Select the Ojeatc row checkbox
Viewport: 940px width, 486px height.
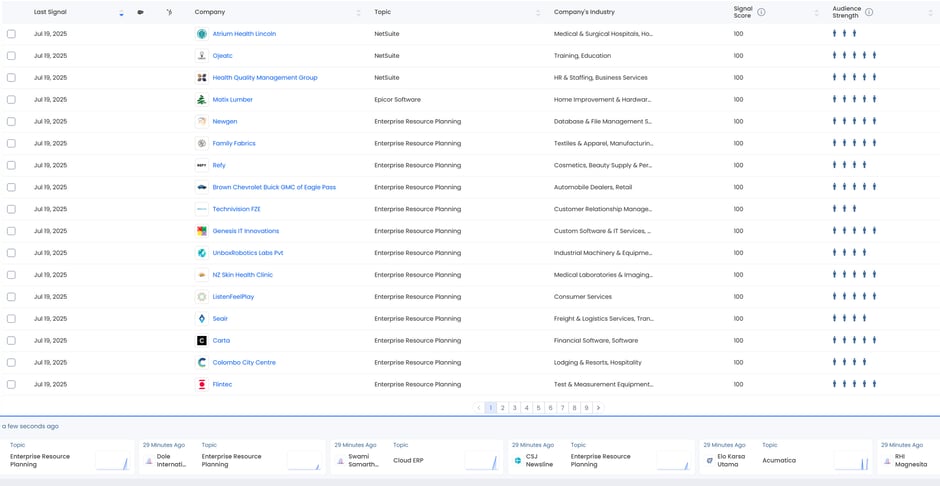11,56
